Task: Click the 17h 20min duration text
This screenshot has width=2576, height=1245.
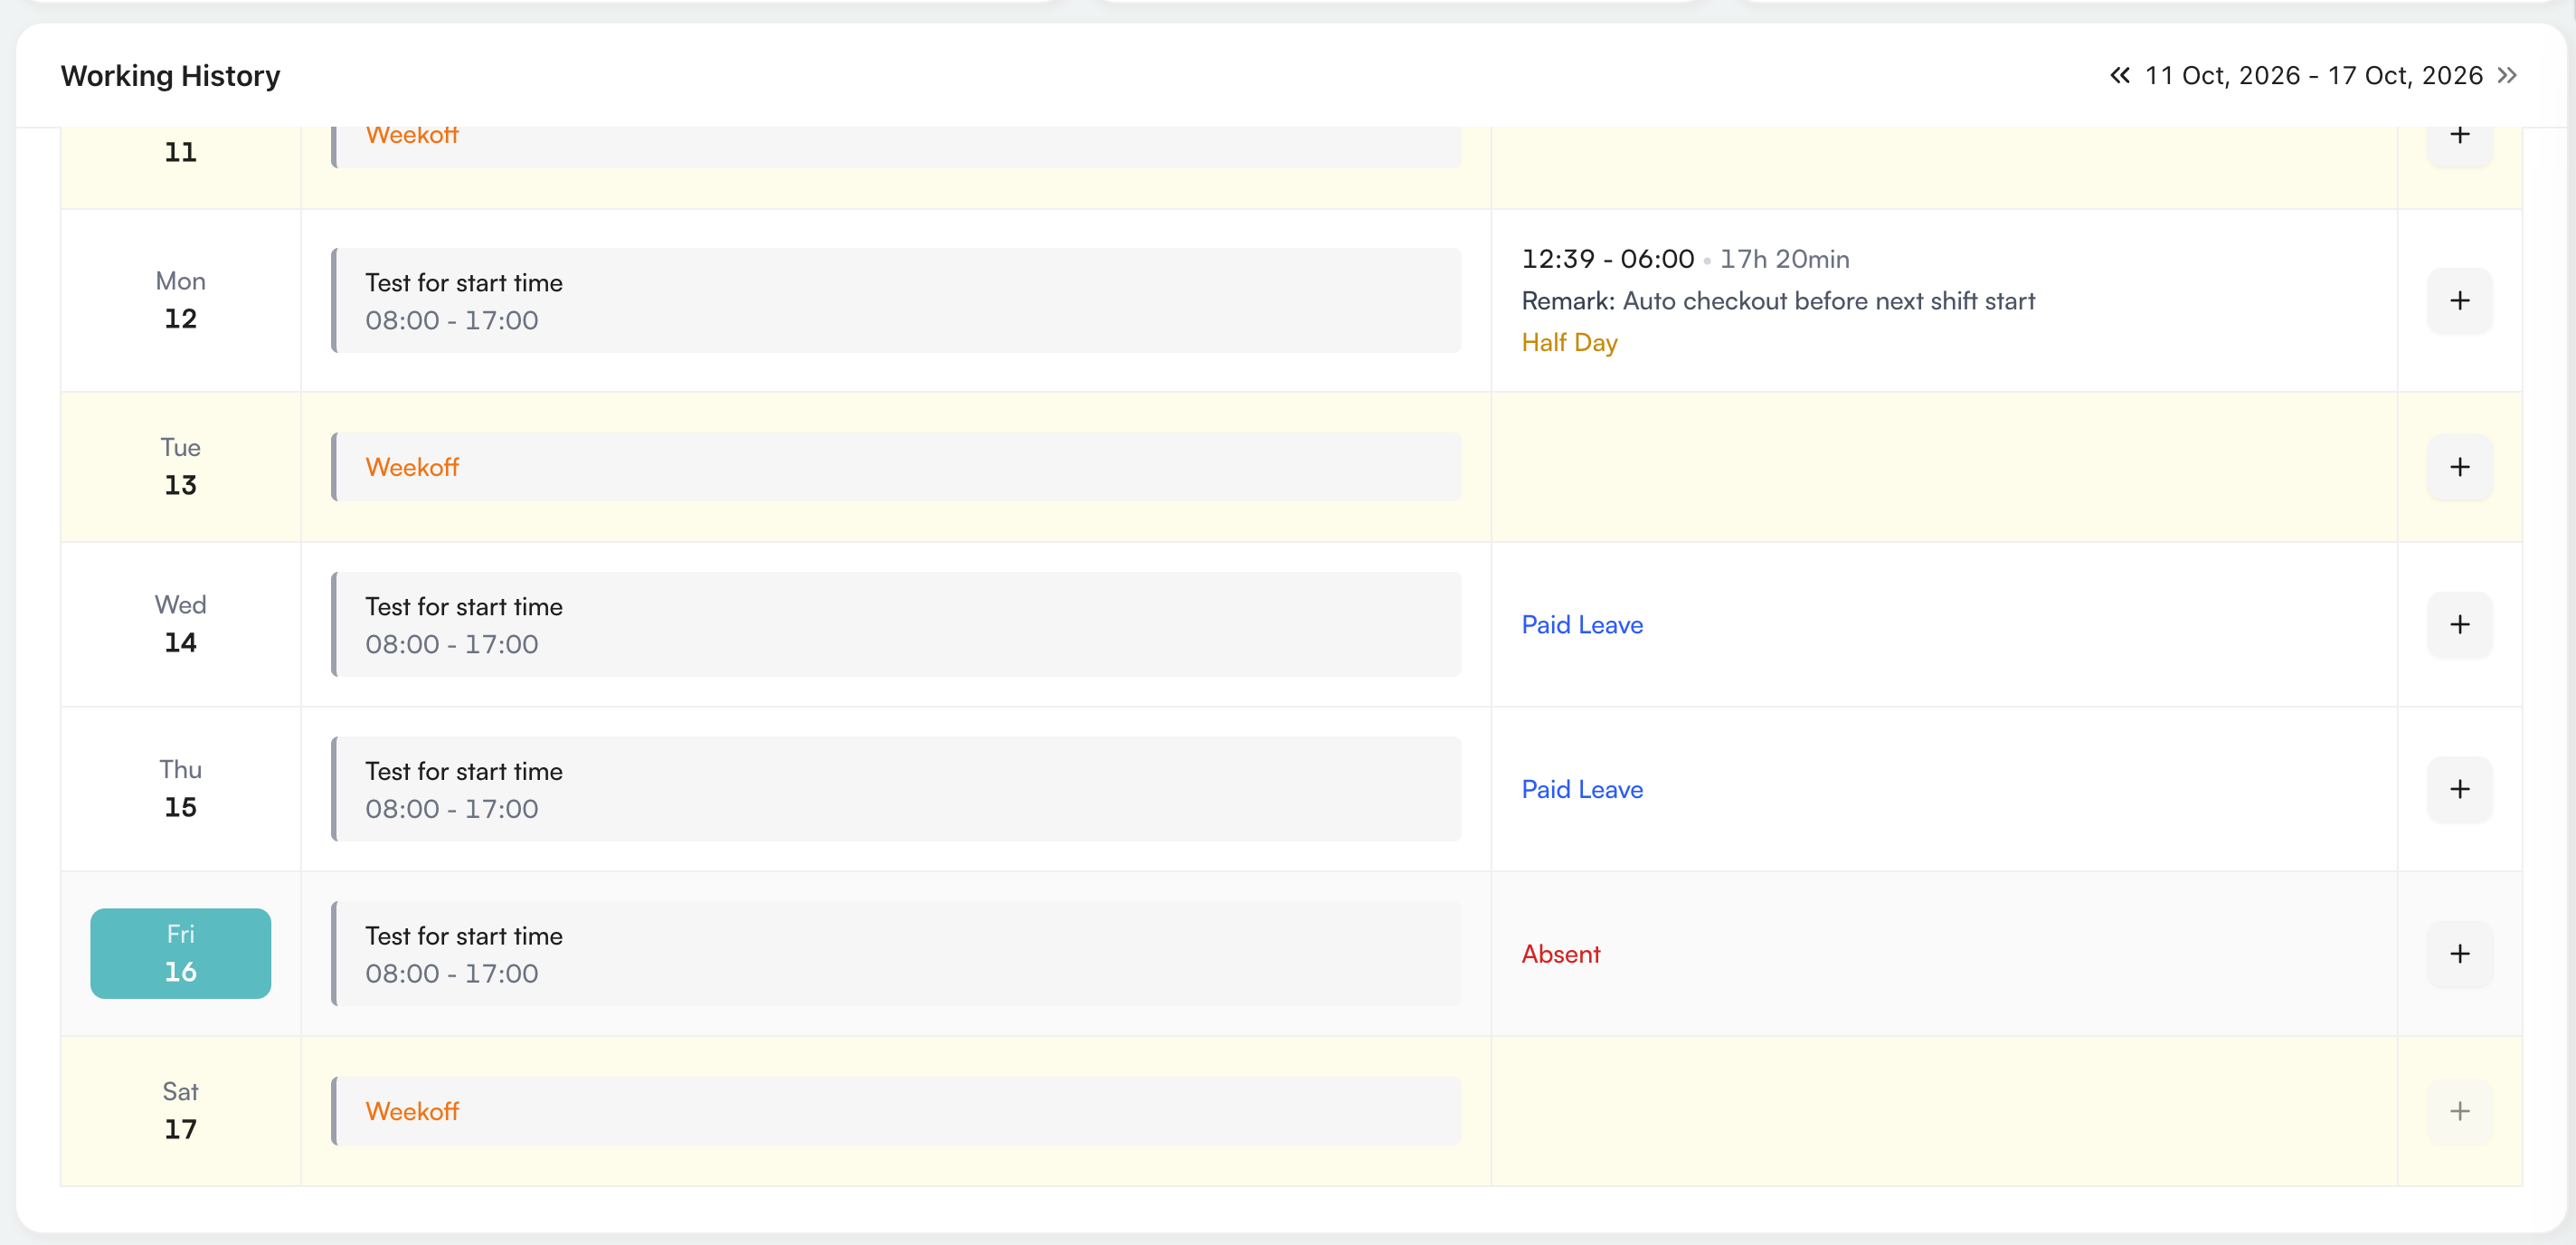Action: coord(1784,259)
